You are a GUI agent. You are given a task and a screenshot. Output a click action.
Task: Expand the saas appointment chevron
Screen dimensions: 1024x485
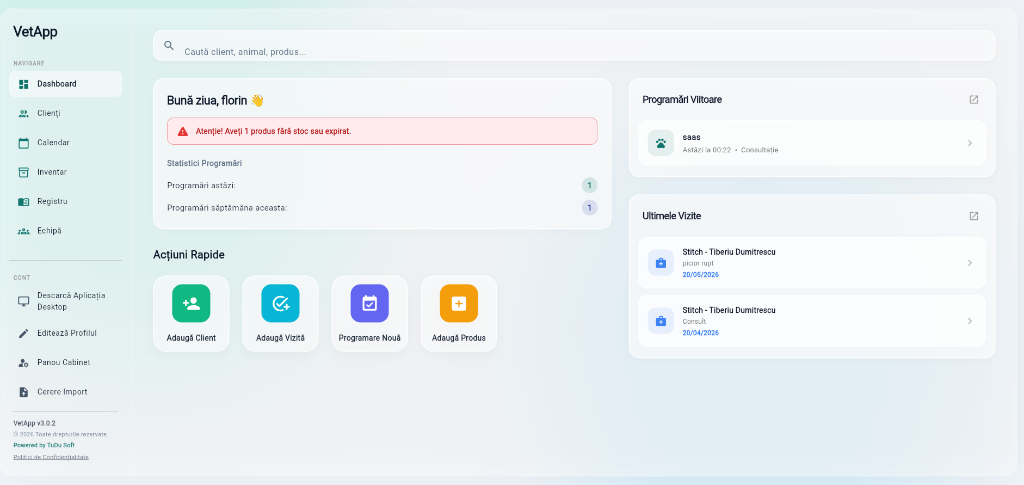click(x=970, y=143)
